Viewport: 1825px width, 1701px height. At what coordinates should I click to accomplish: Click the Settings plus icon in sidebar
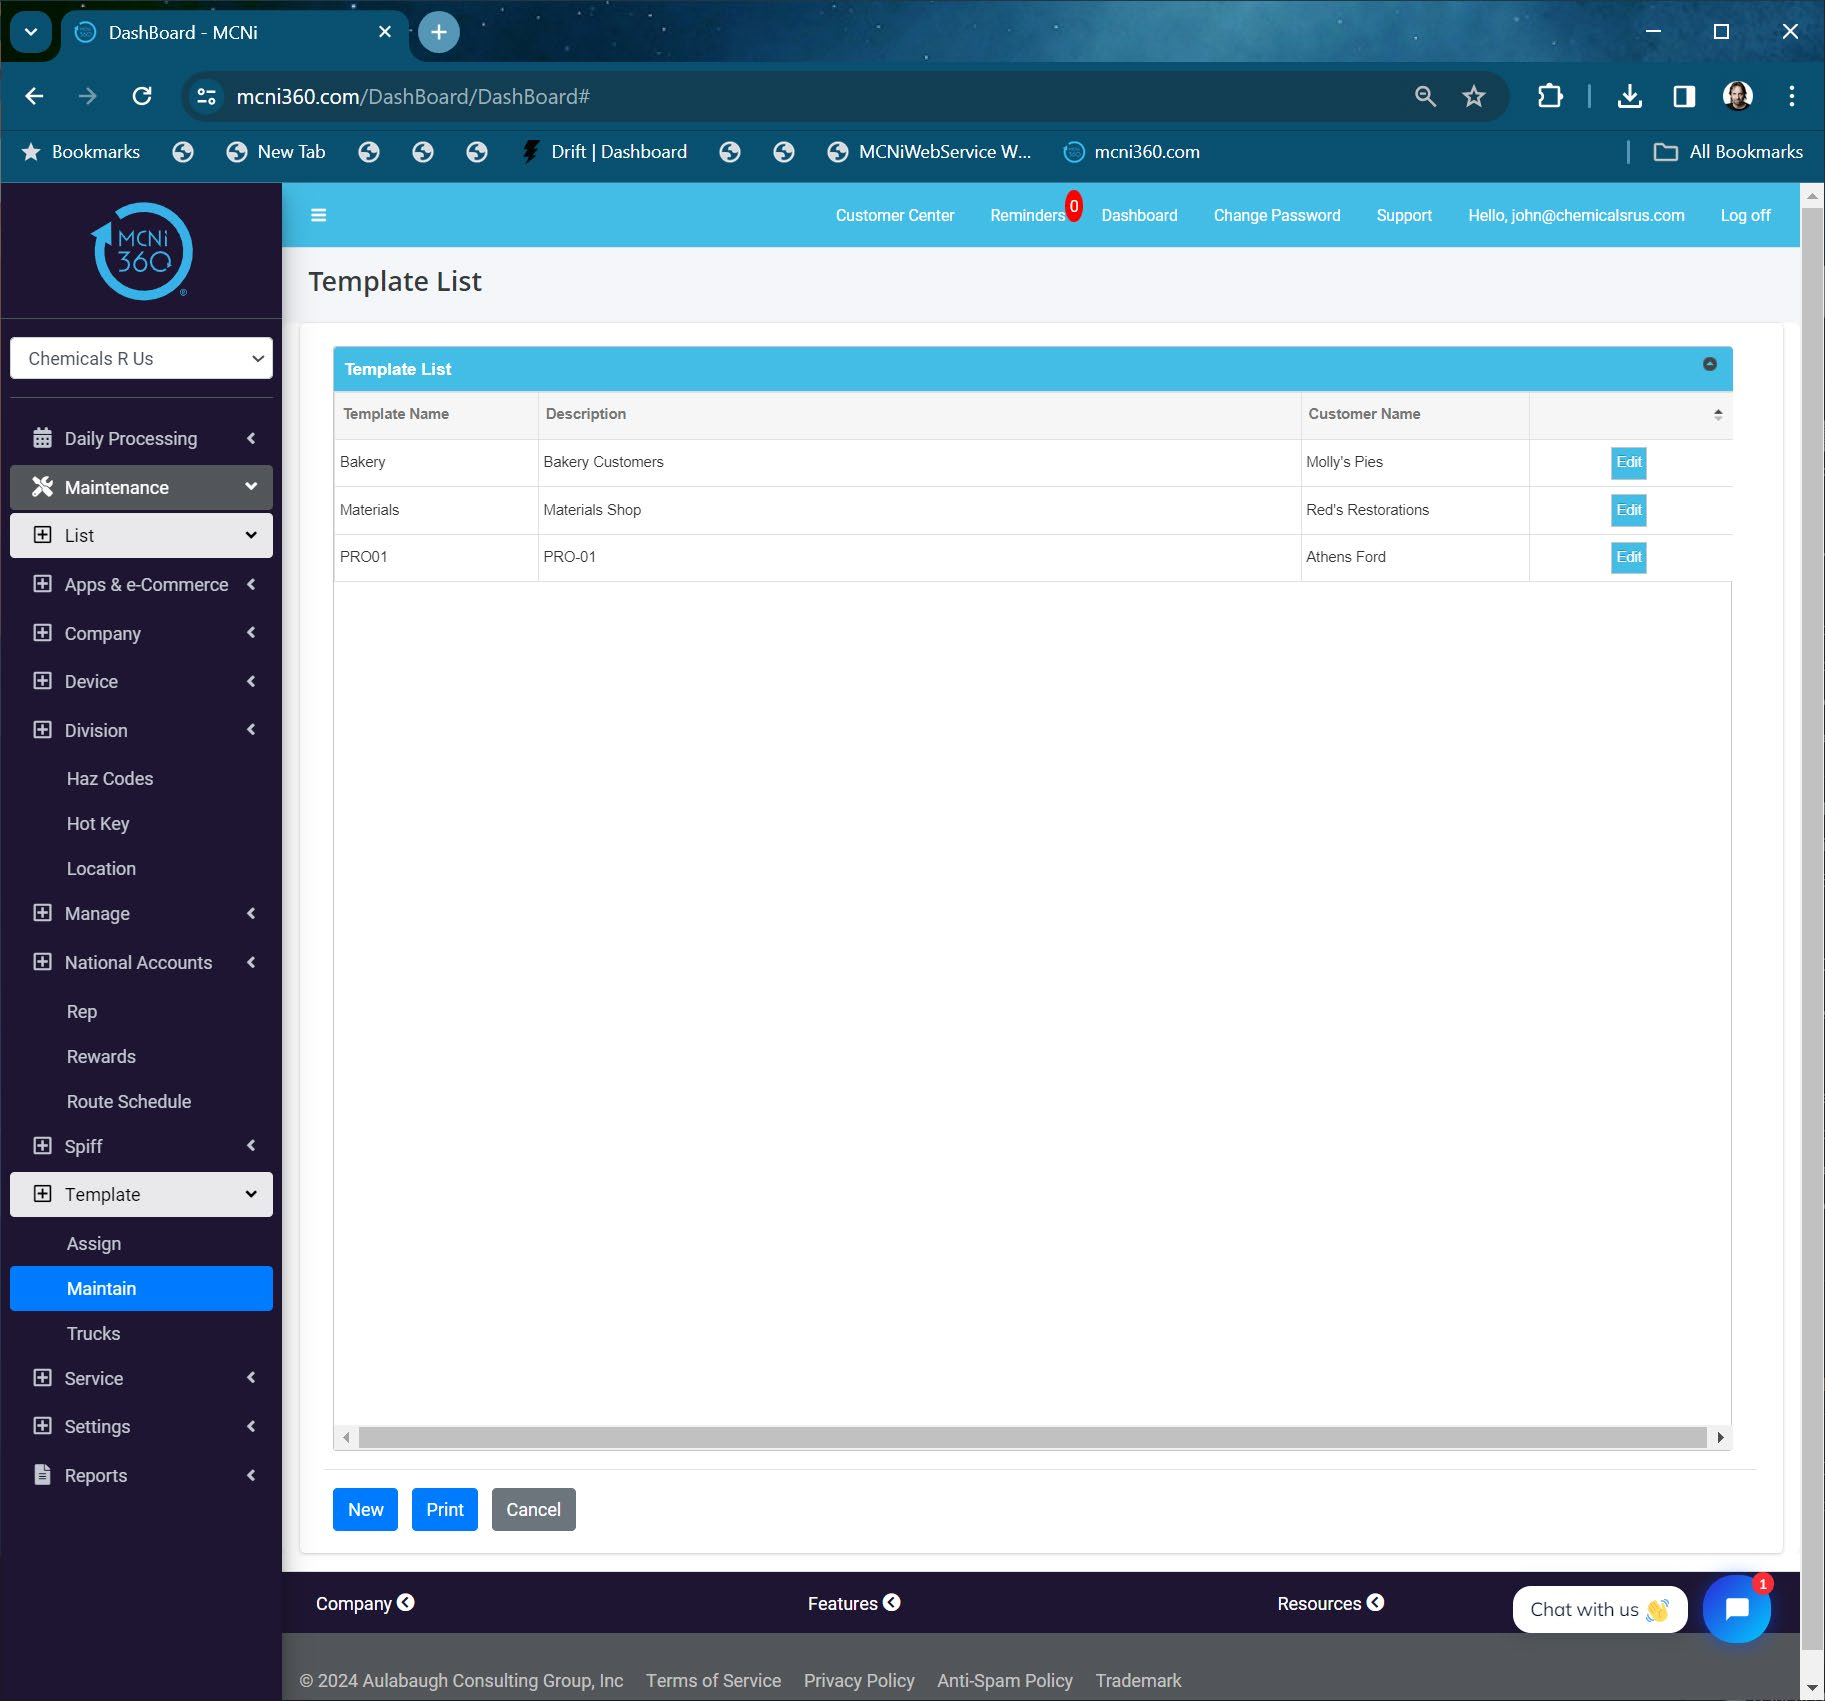pyautogui.click(x=42, y=1426)
